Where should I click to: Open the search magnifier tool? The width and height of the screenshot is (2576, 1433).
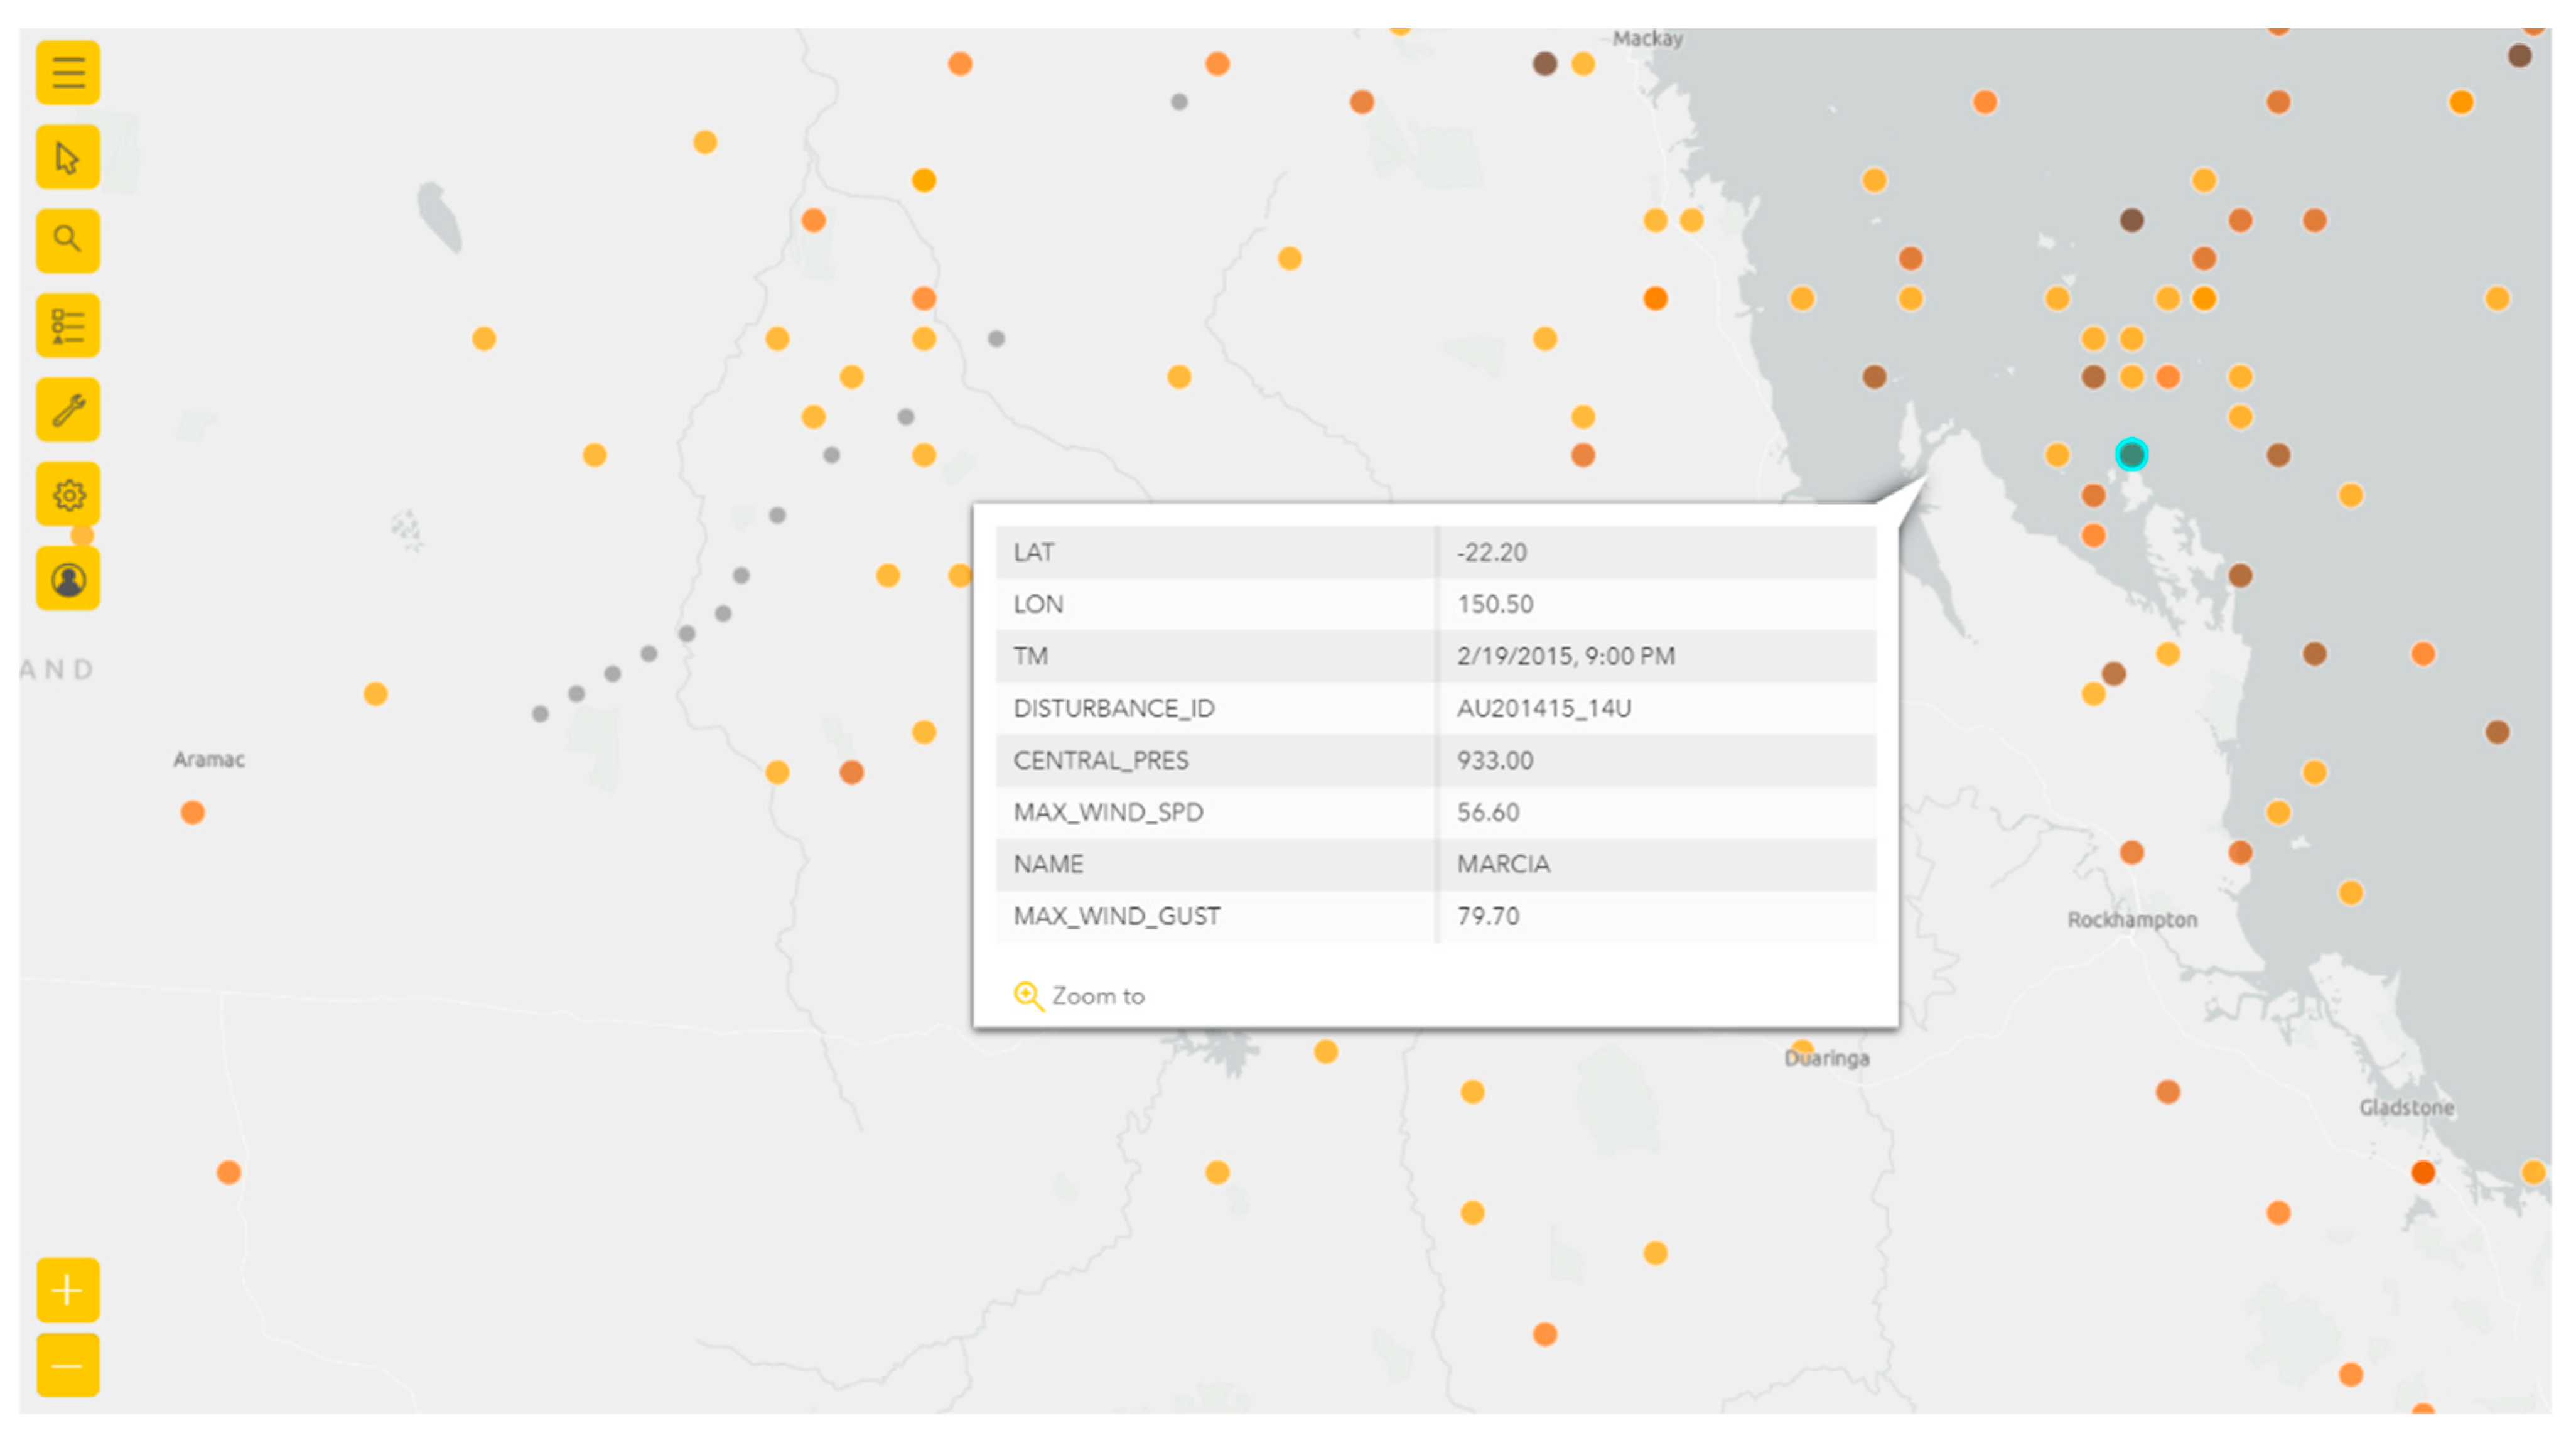coord(68,241)
